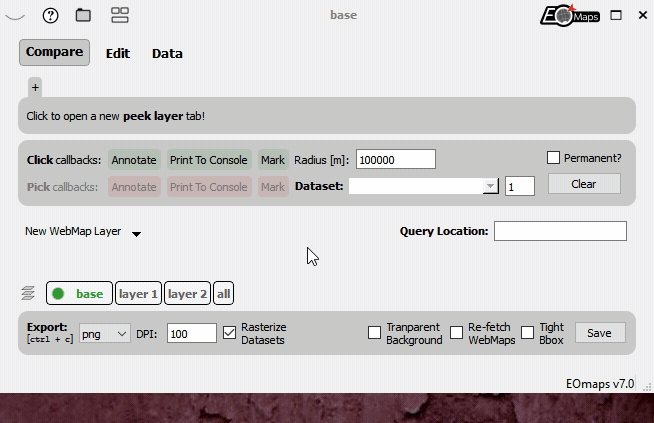Image resolution: width=654 pixels, height=423 pixels.
Task: Click the plus to add peek layer tab
Action: tap(35, 87)
